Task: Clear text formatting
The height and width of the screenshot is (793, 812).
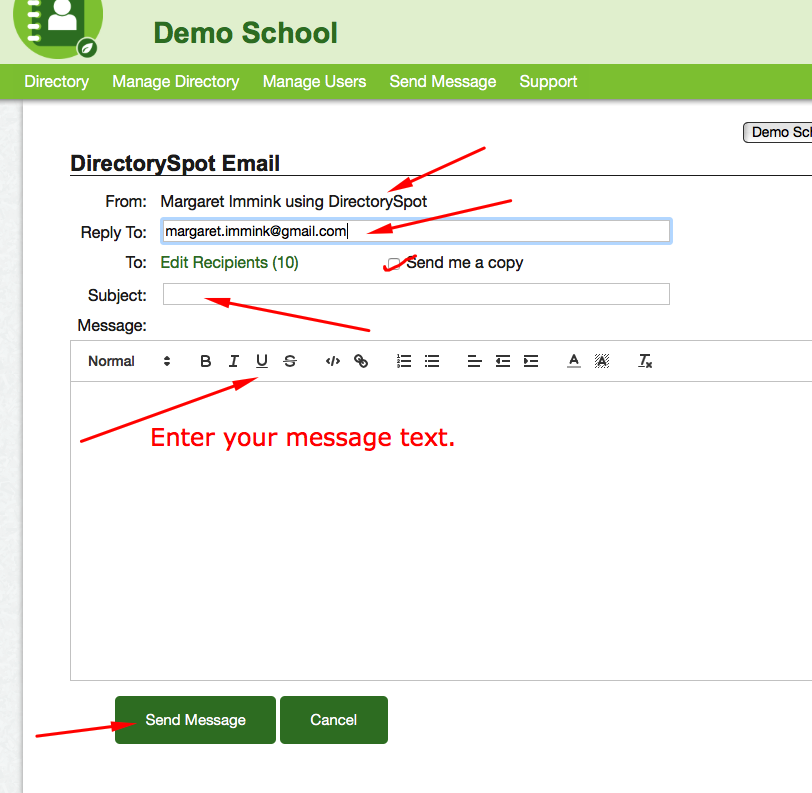Action: pos(646,361)
